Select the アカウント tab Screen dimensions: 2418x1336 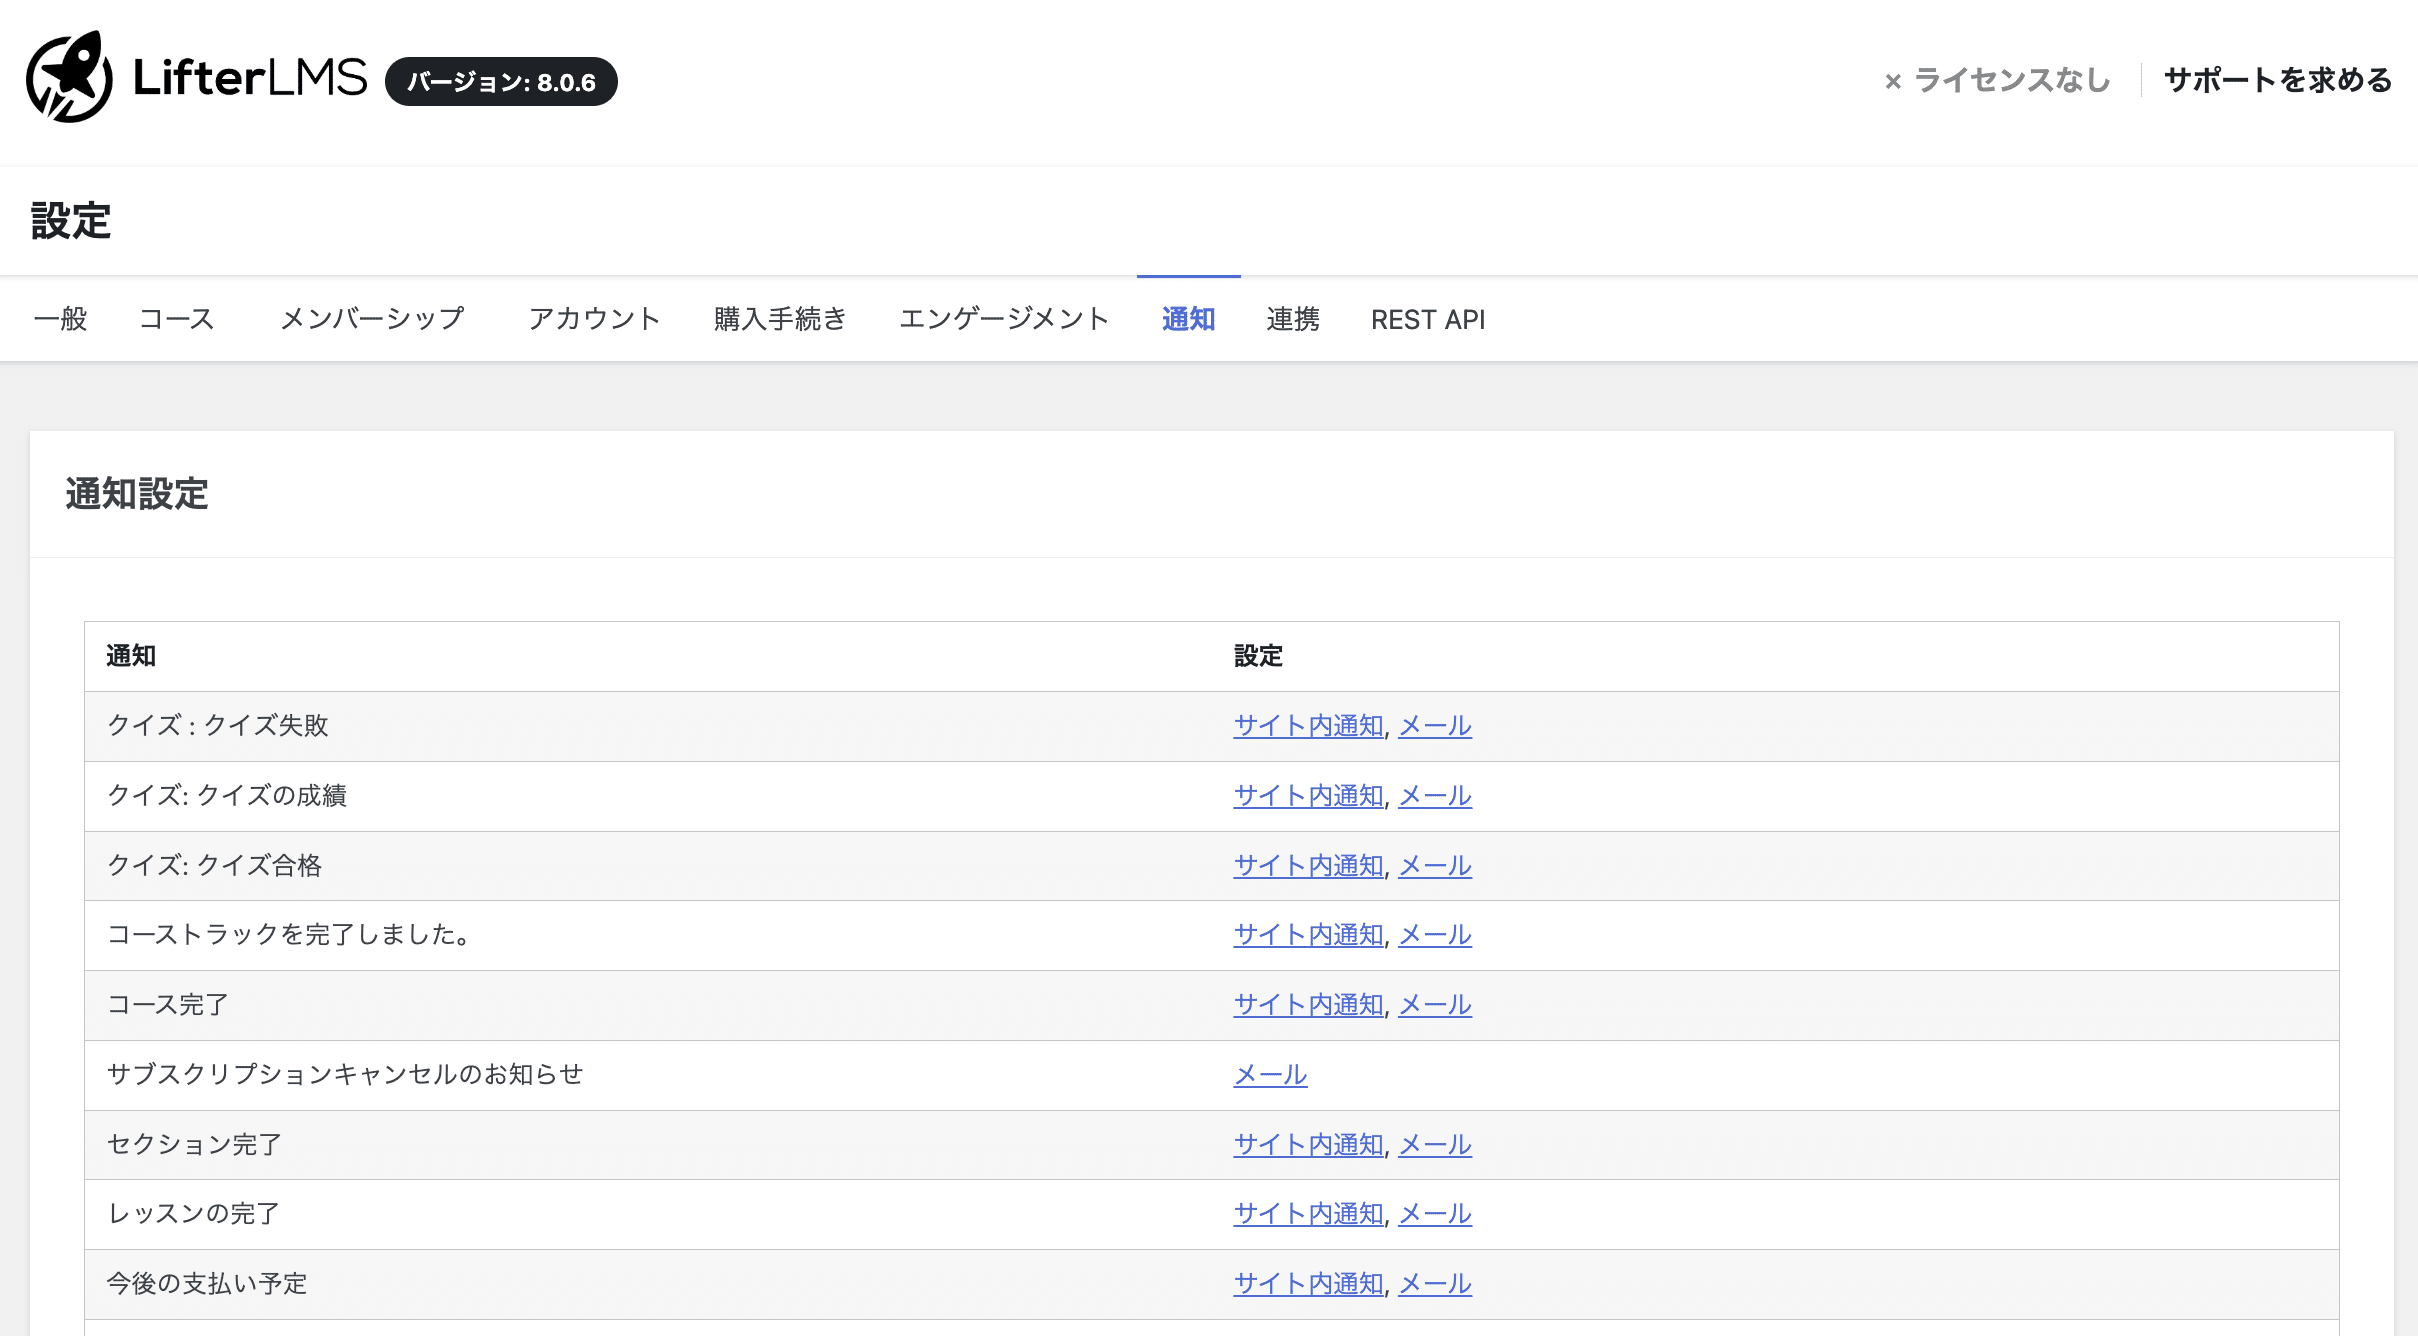coord(594,319)
